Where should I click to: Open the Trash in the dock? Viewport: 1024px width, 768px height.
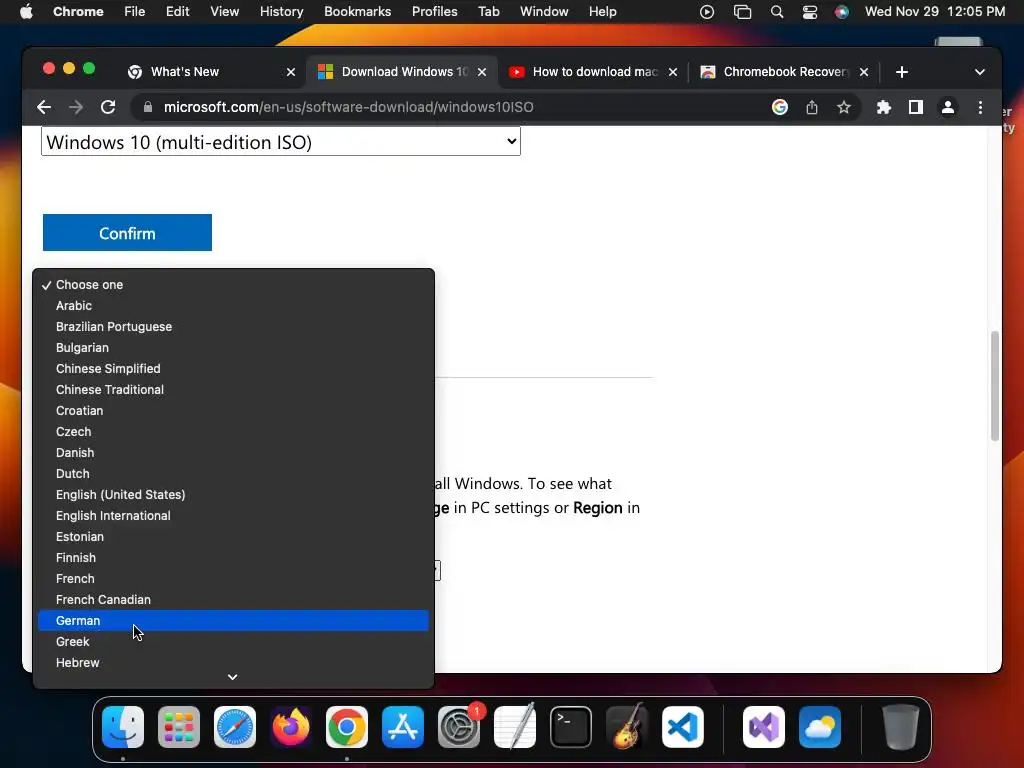pos(901,727)
